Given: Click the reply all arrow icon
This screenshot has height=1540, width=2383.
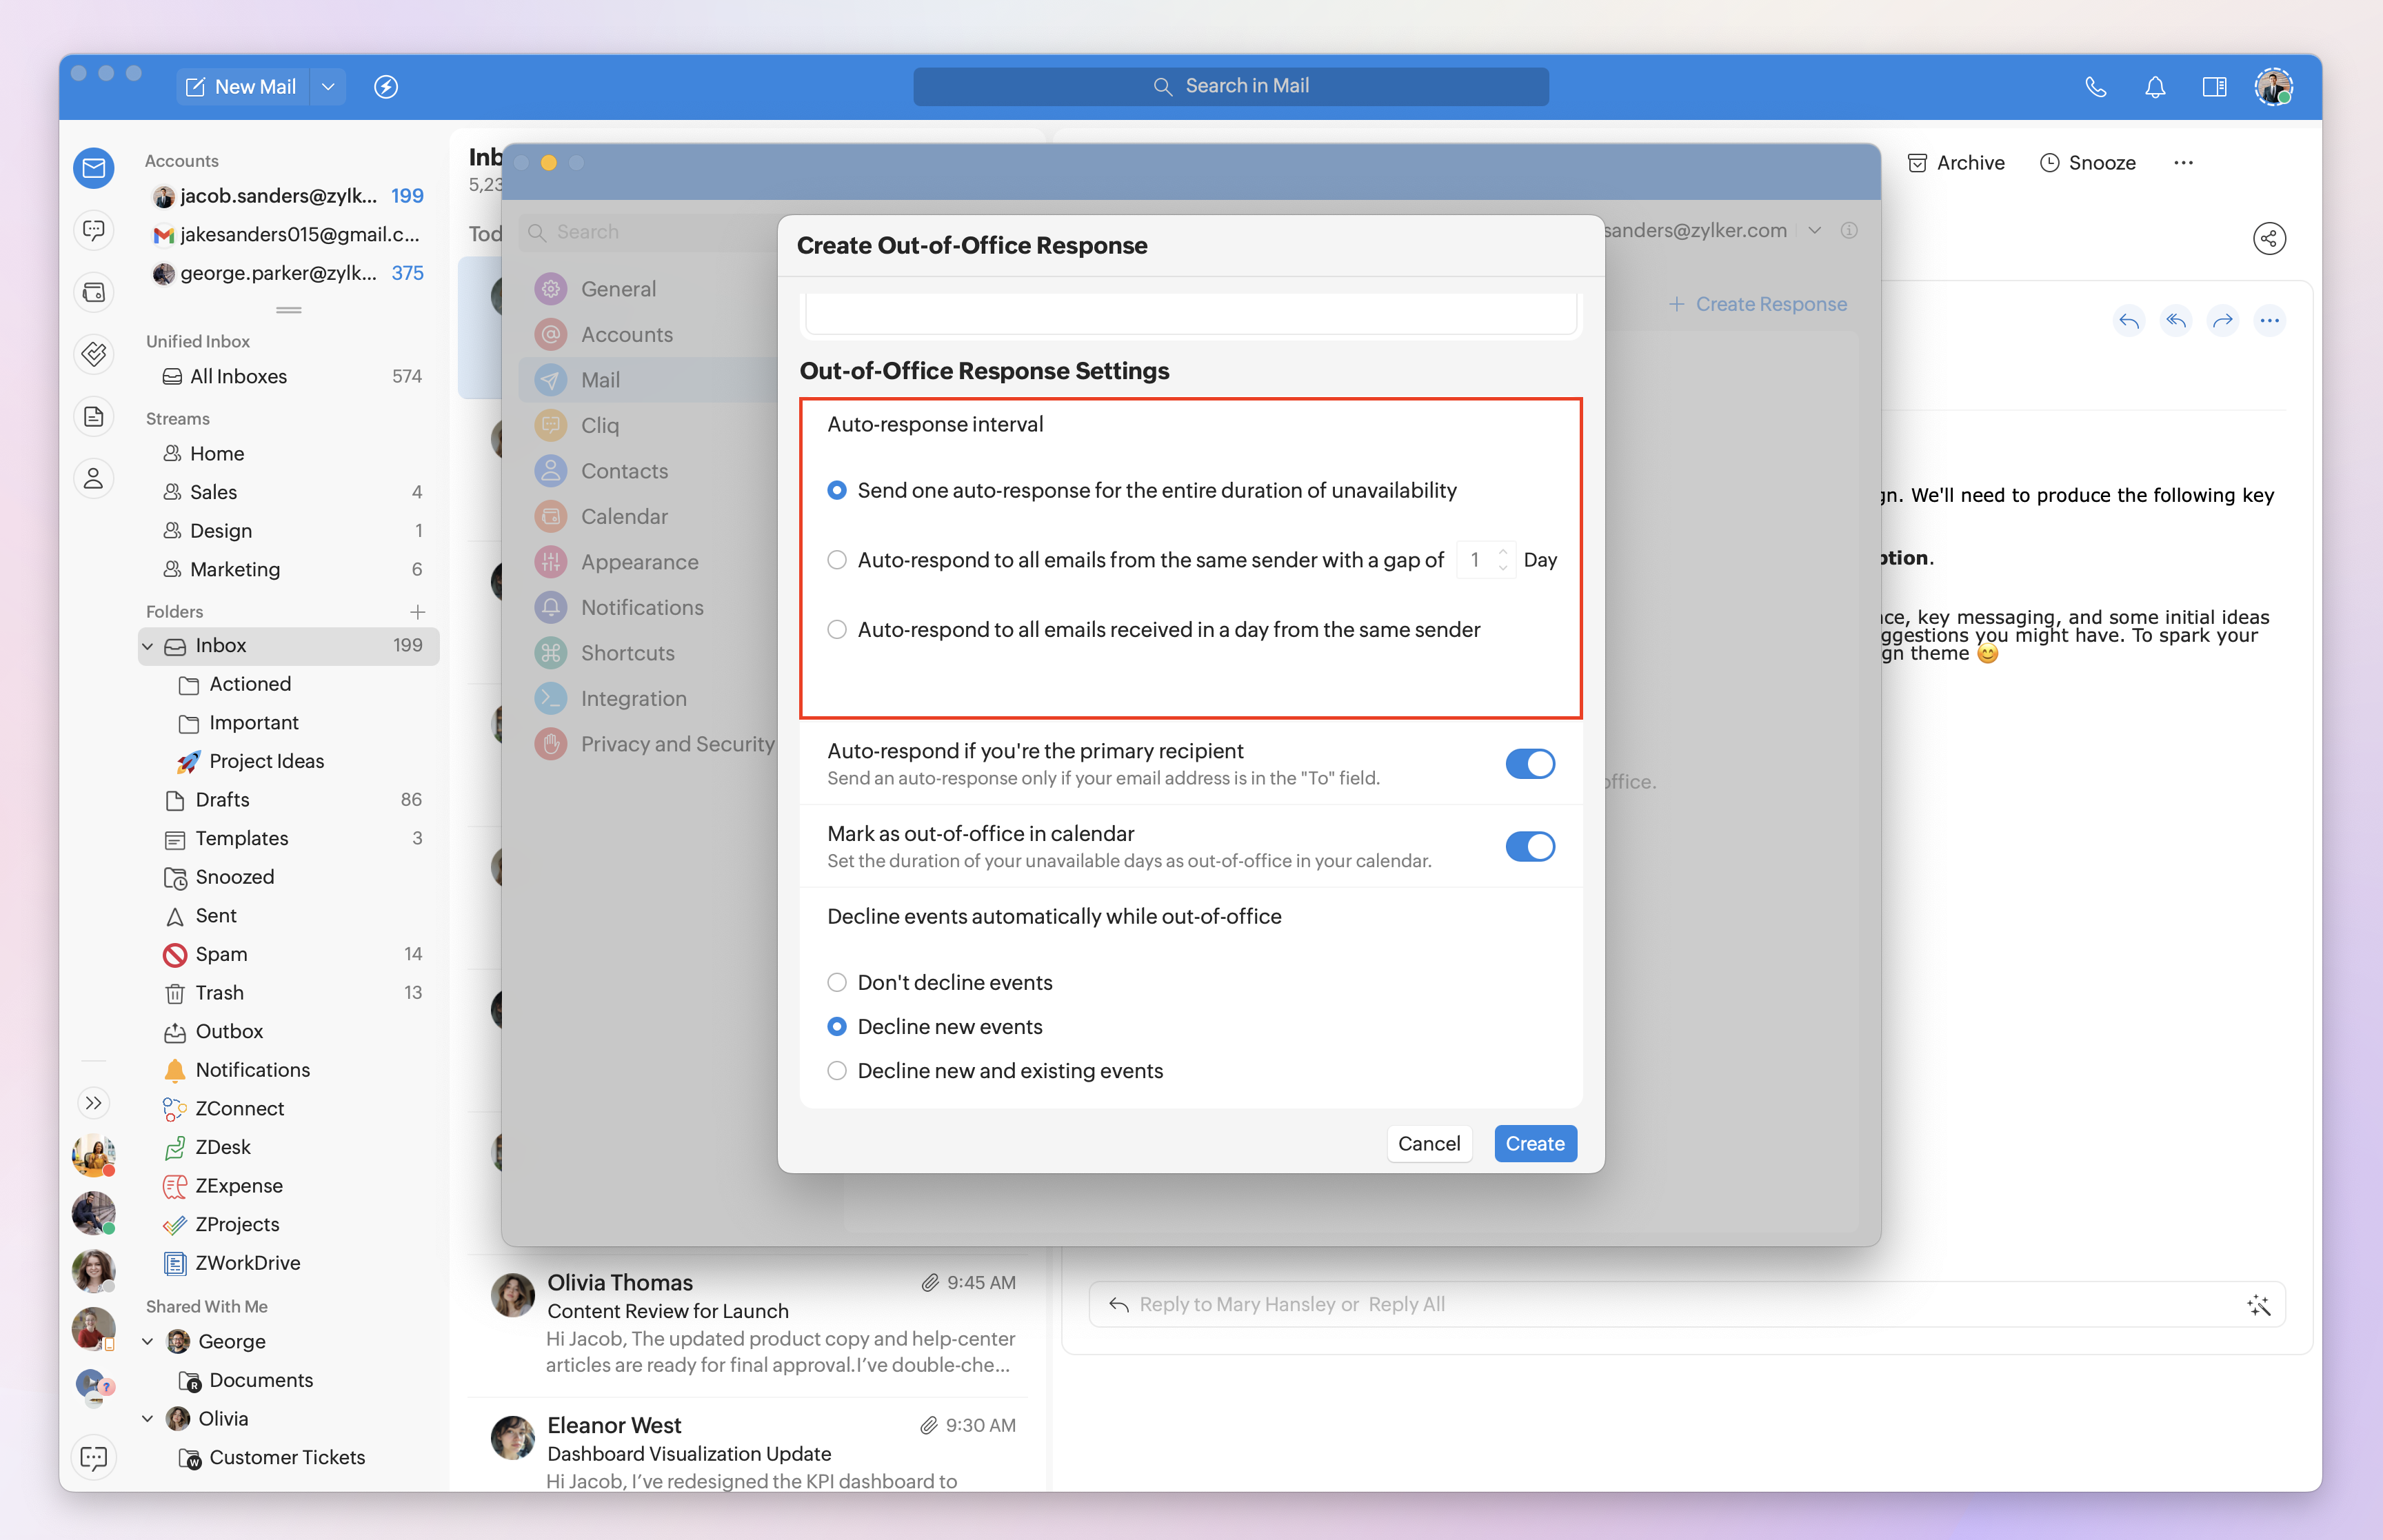Looking at the screenshot, I should pos(2175,321).
